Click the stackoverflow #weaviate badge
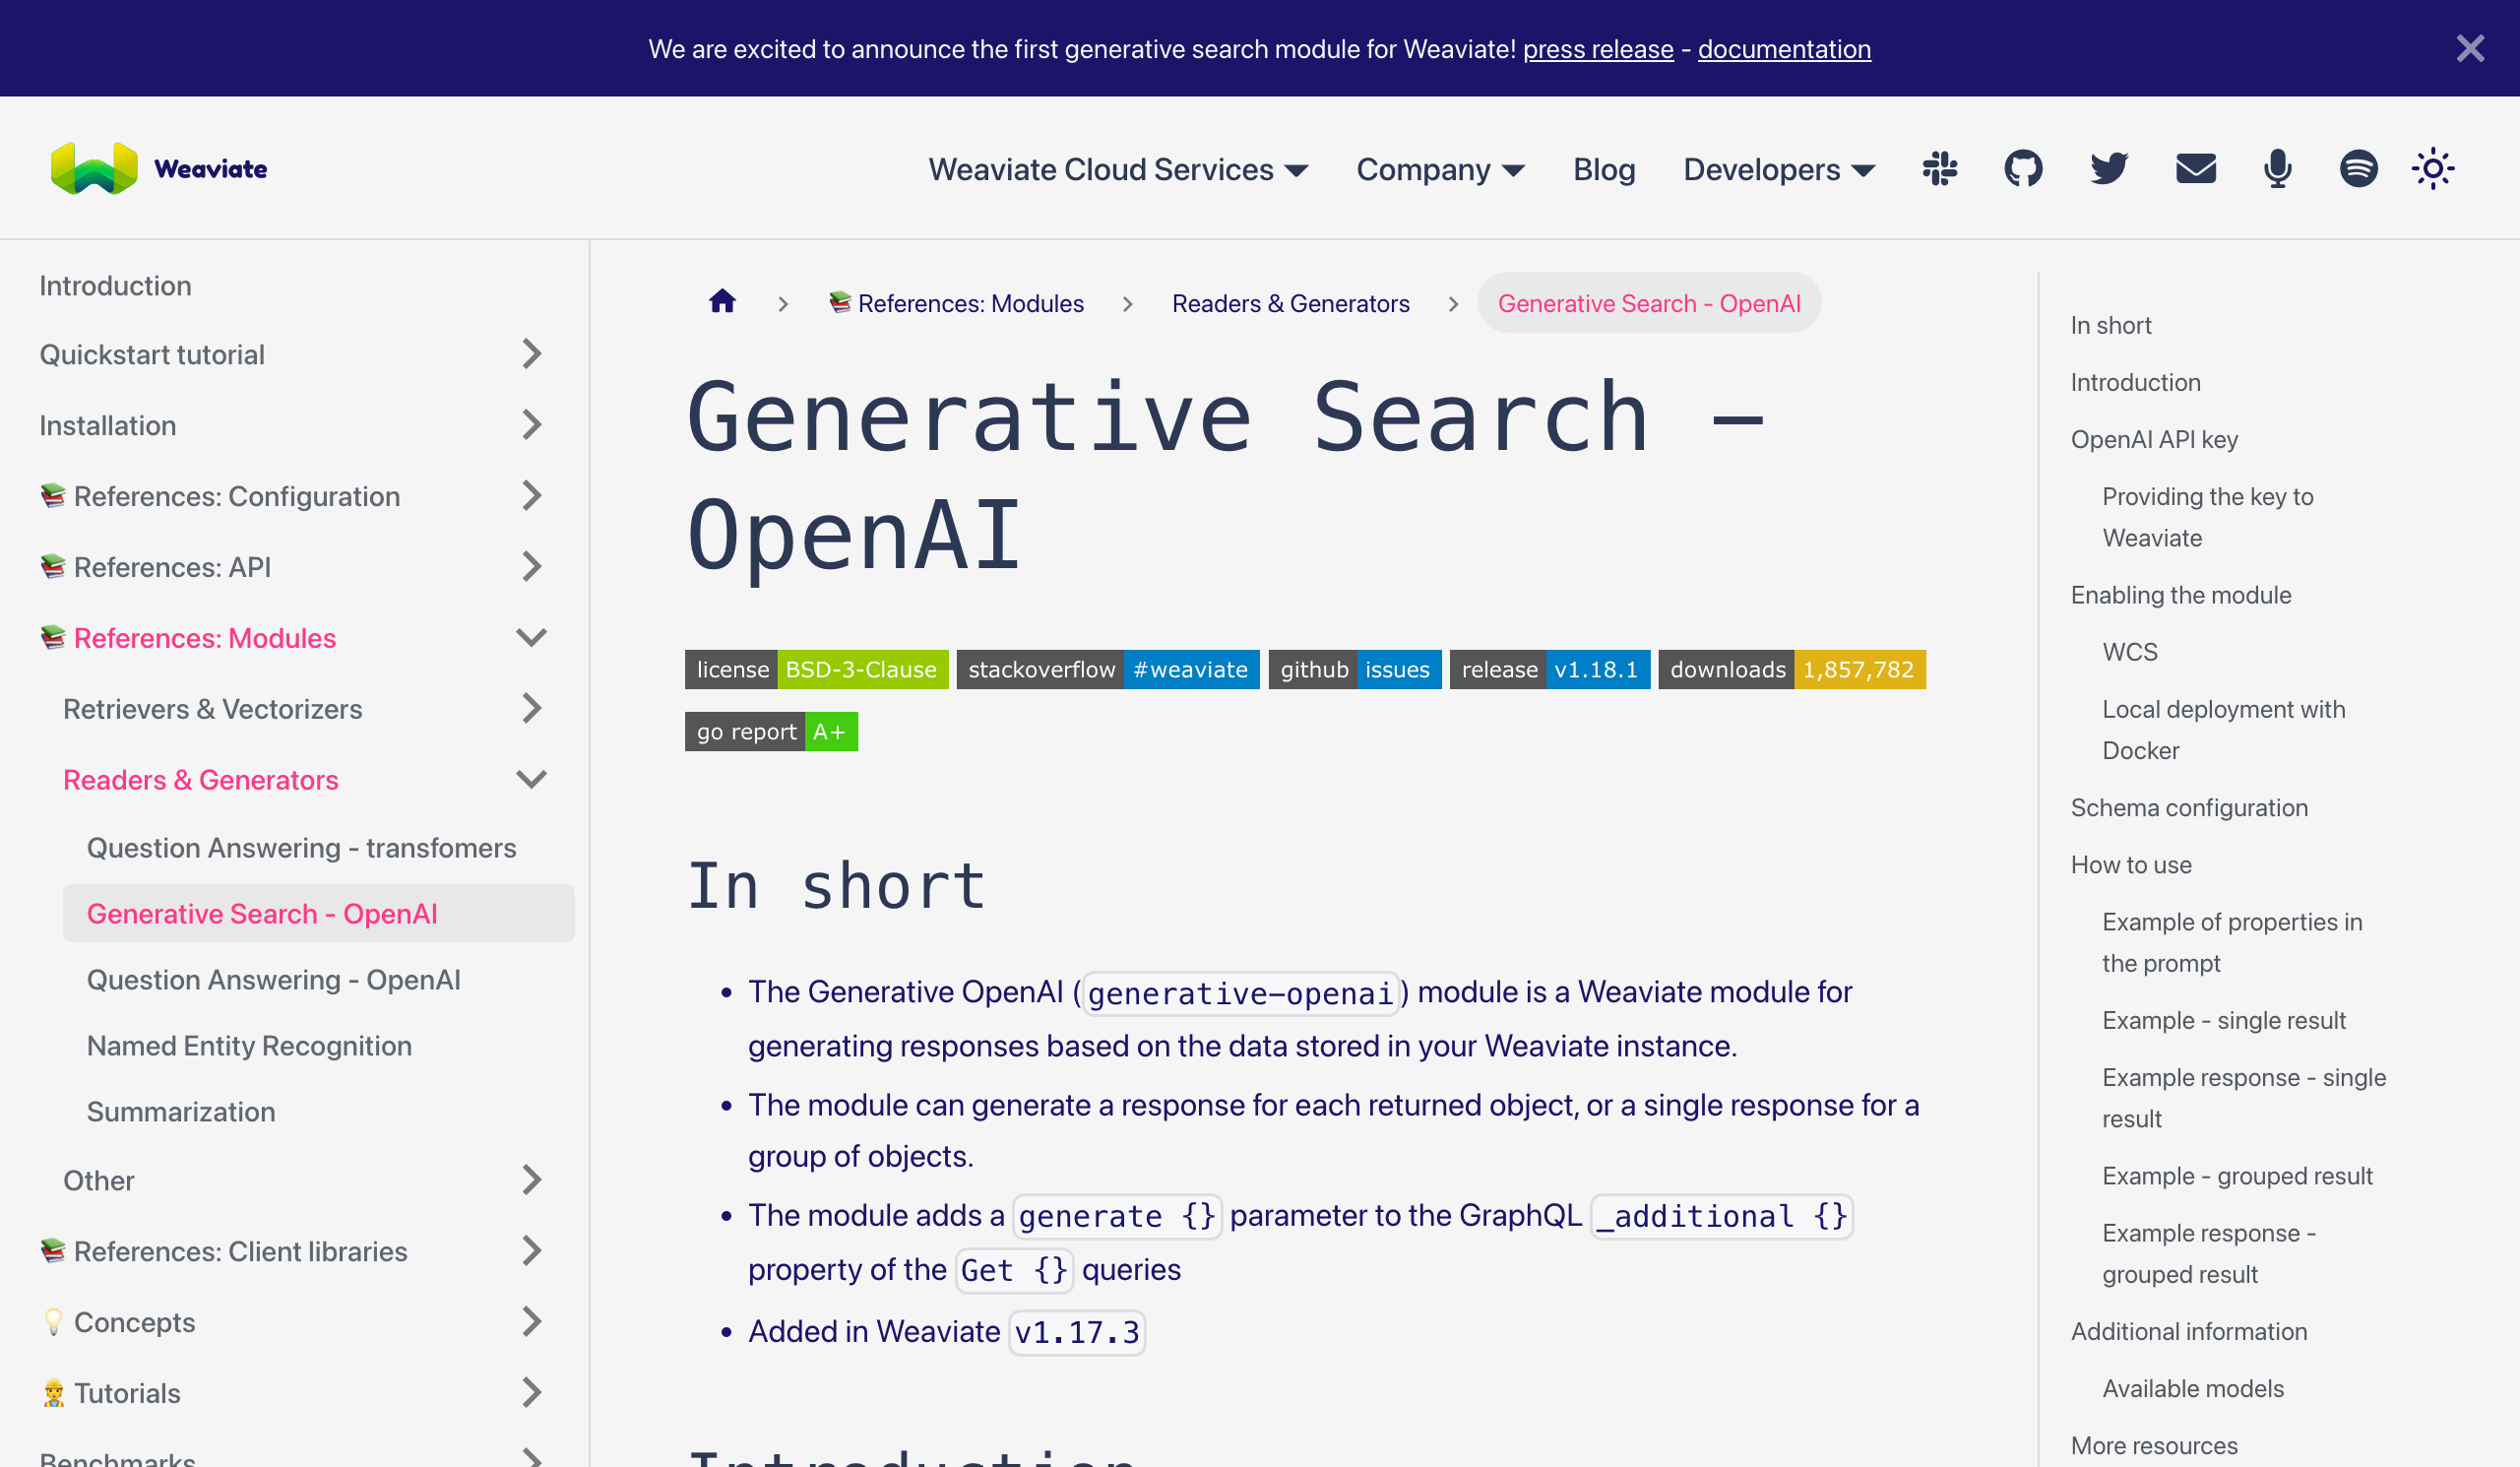Image resolution: width=2520 pixels, height=1467 pixels. click(1108, 670)
